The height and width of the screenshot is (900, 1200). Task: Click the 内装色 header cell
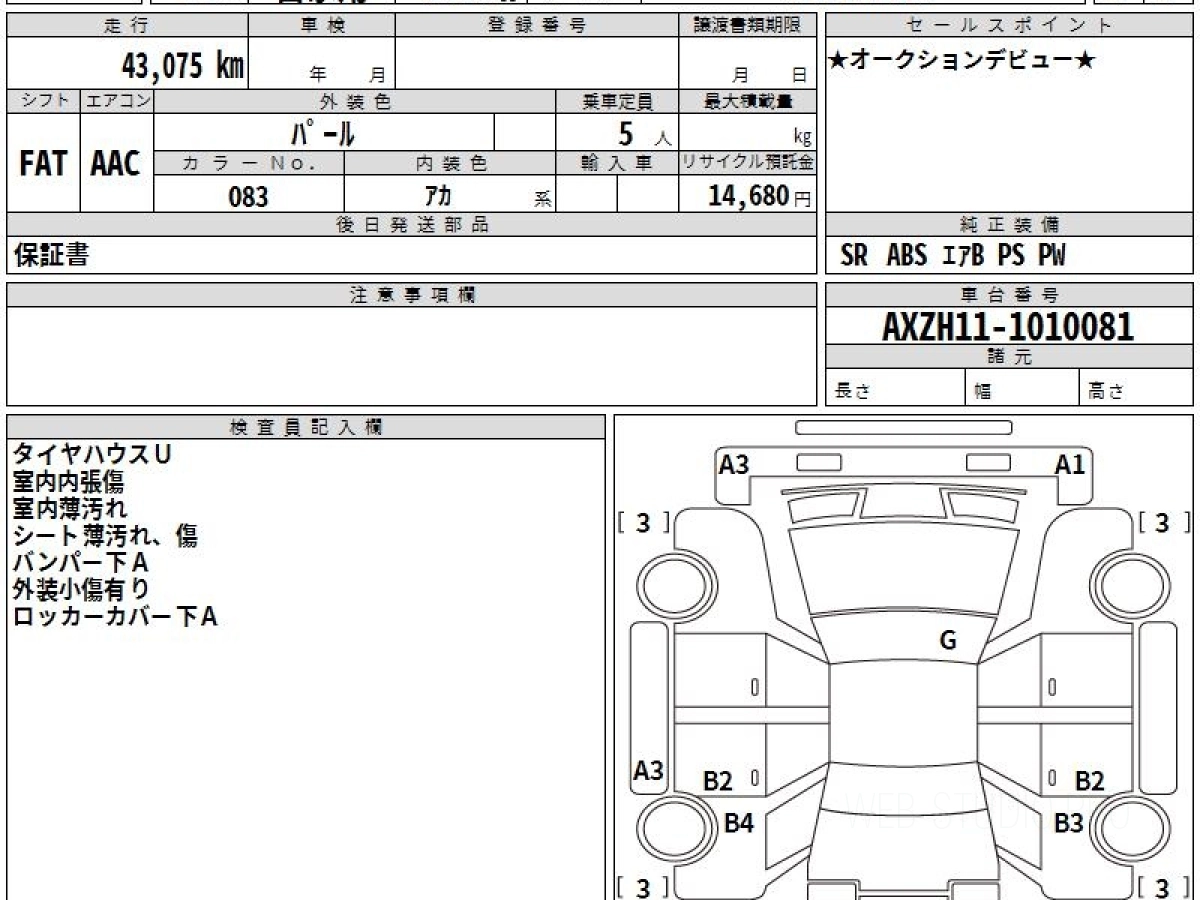[450, 164]
